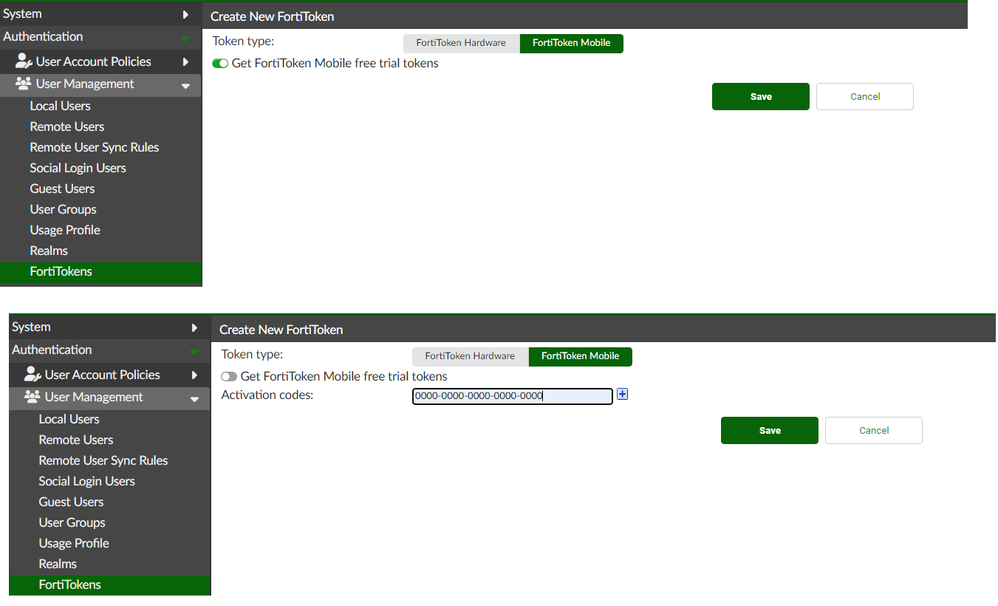Screen dimensions: 998x606
Task: Click 'Token type:' label in top form
Action: pyautogui.click(x=243, y=41)
